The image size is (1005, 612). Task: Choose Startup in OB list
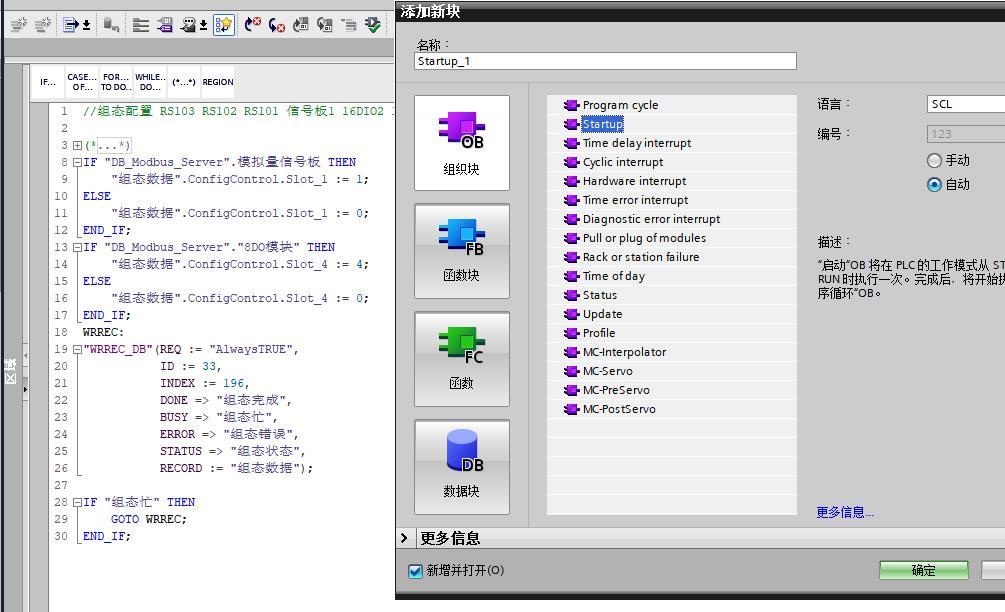[x=672, y=124]
